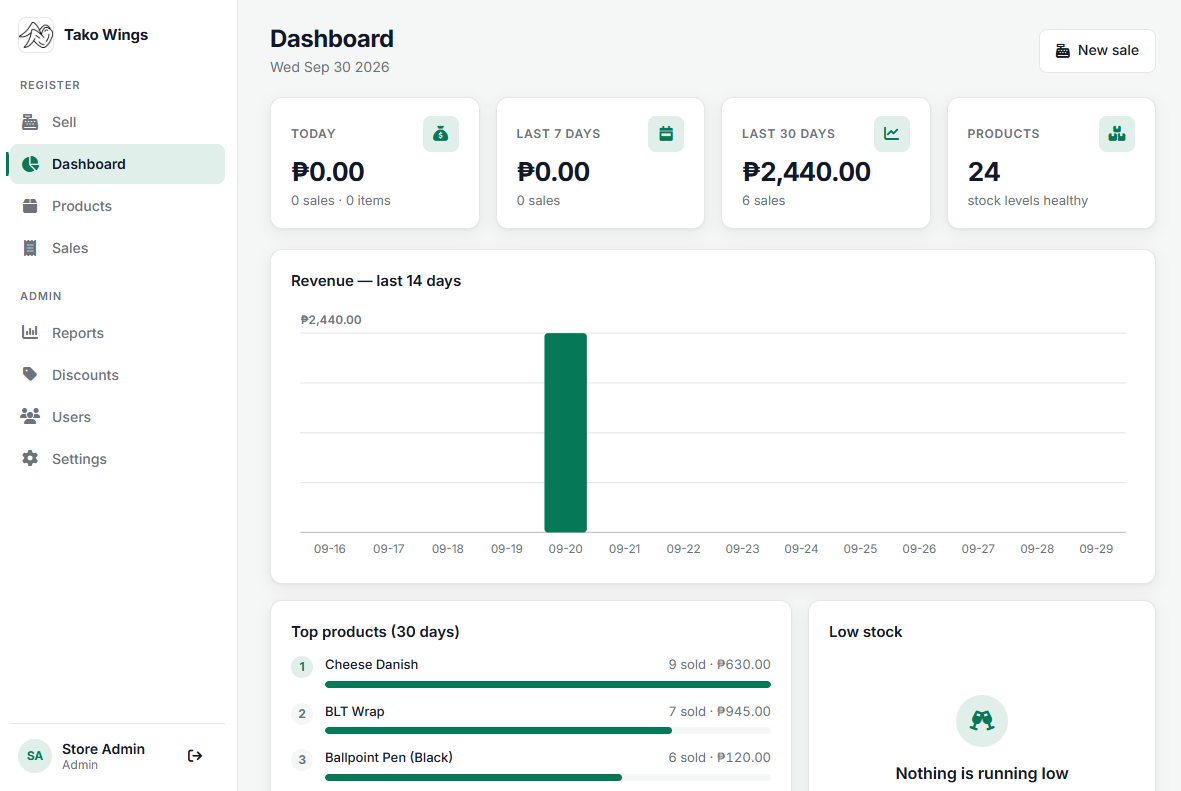
Task: Click the Products box icon
Action: pos(30,206)
